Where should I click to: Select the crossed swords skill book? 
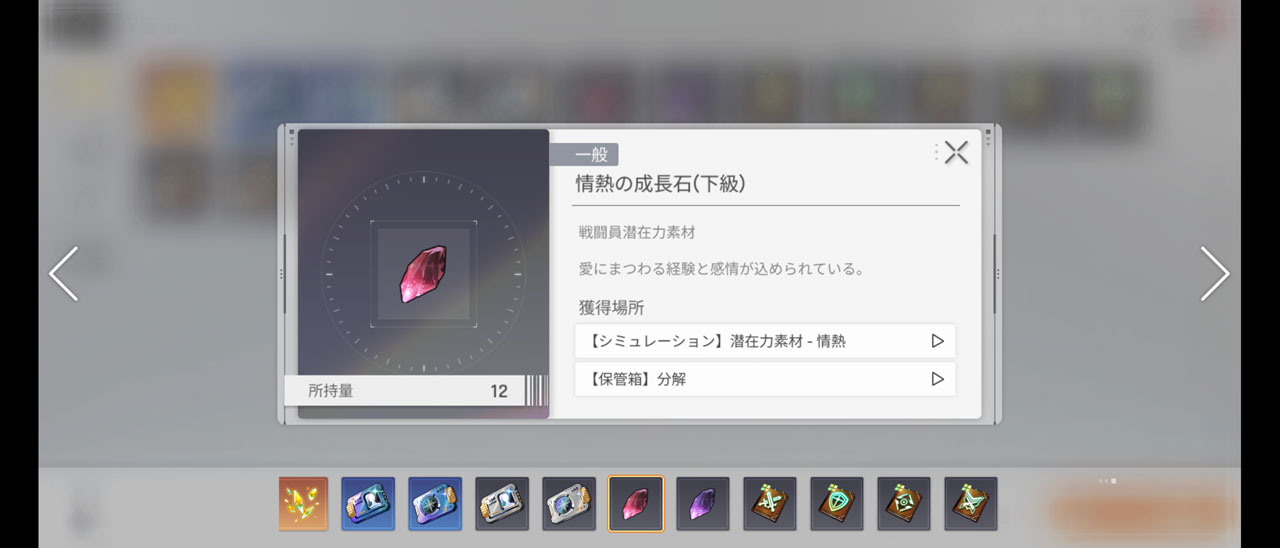(770, 504)
